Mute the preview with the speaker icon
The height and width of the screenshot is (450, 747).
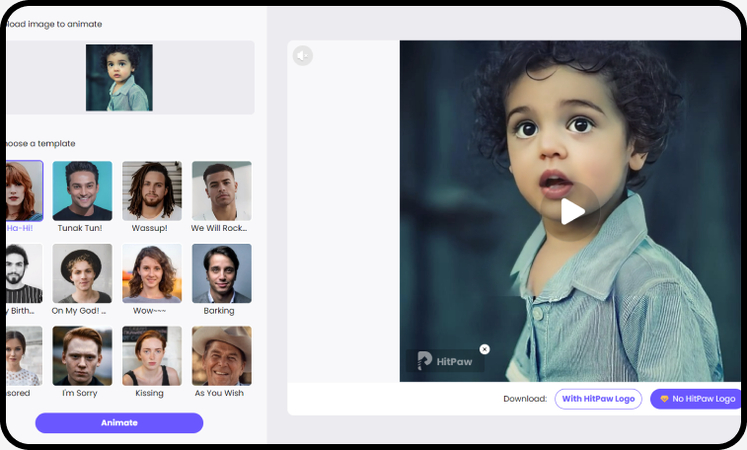[303, 56]
